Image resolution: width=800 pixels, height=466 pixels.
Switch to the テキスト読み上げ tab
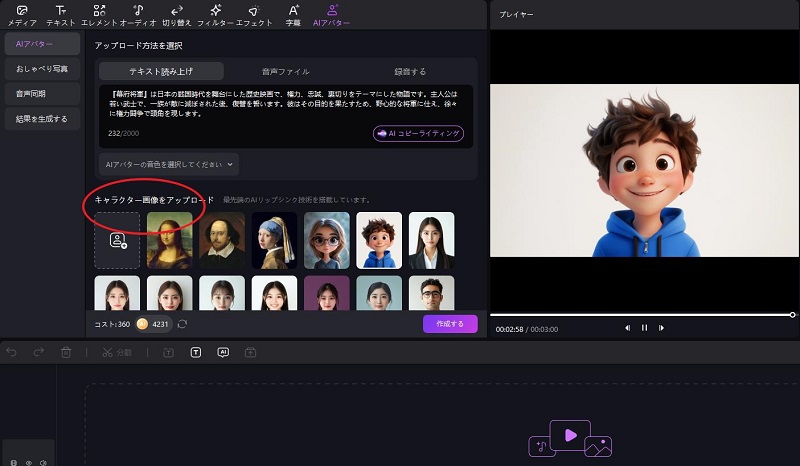(x=161, y=71)
